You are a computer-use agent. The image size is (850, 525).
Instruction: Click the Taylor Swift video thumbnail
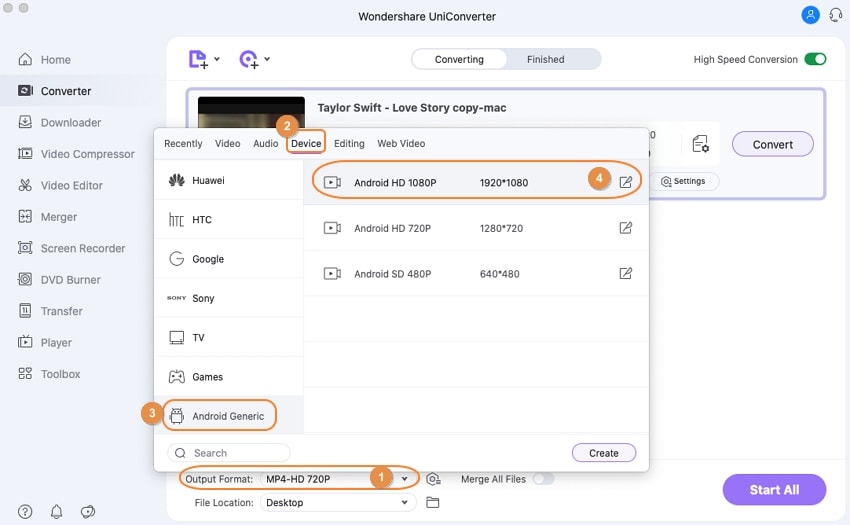(251, 112)
